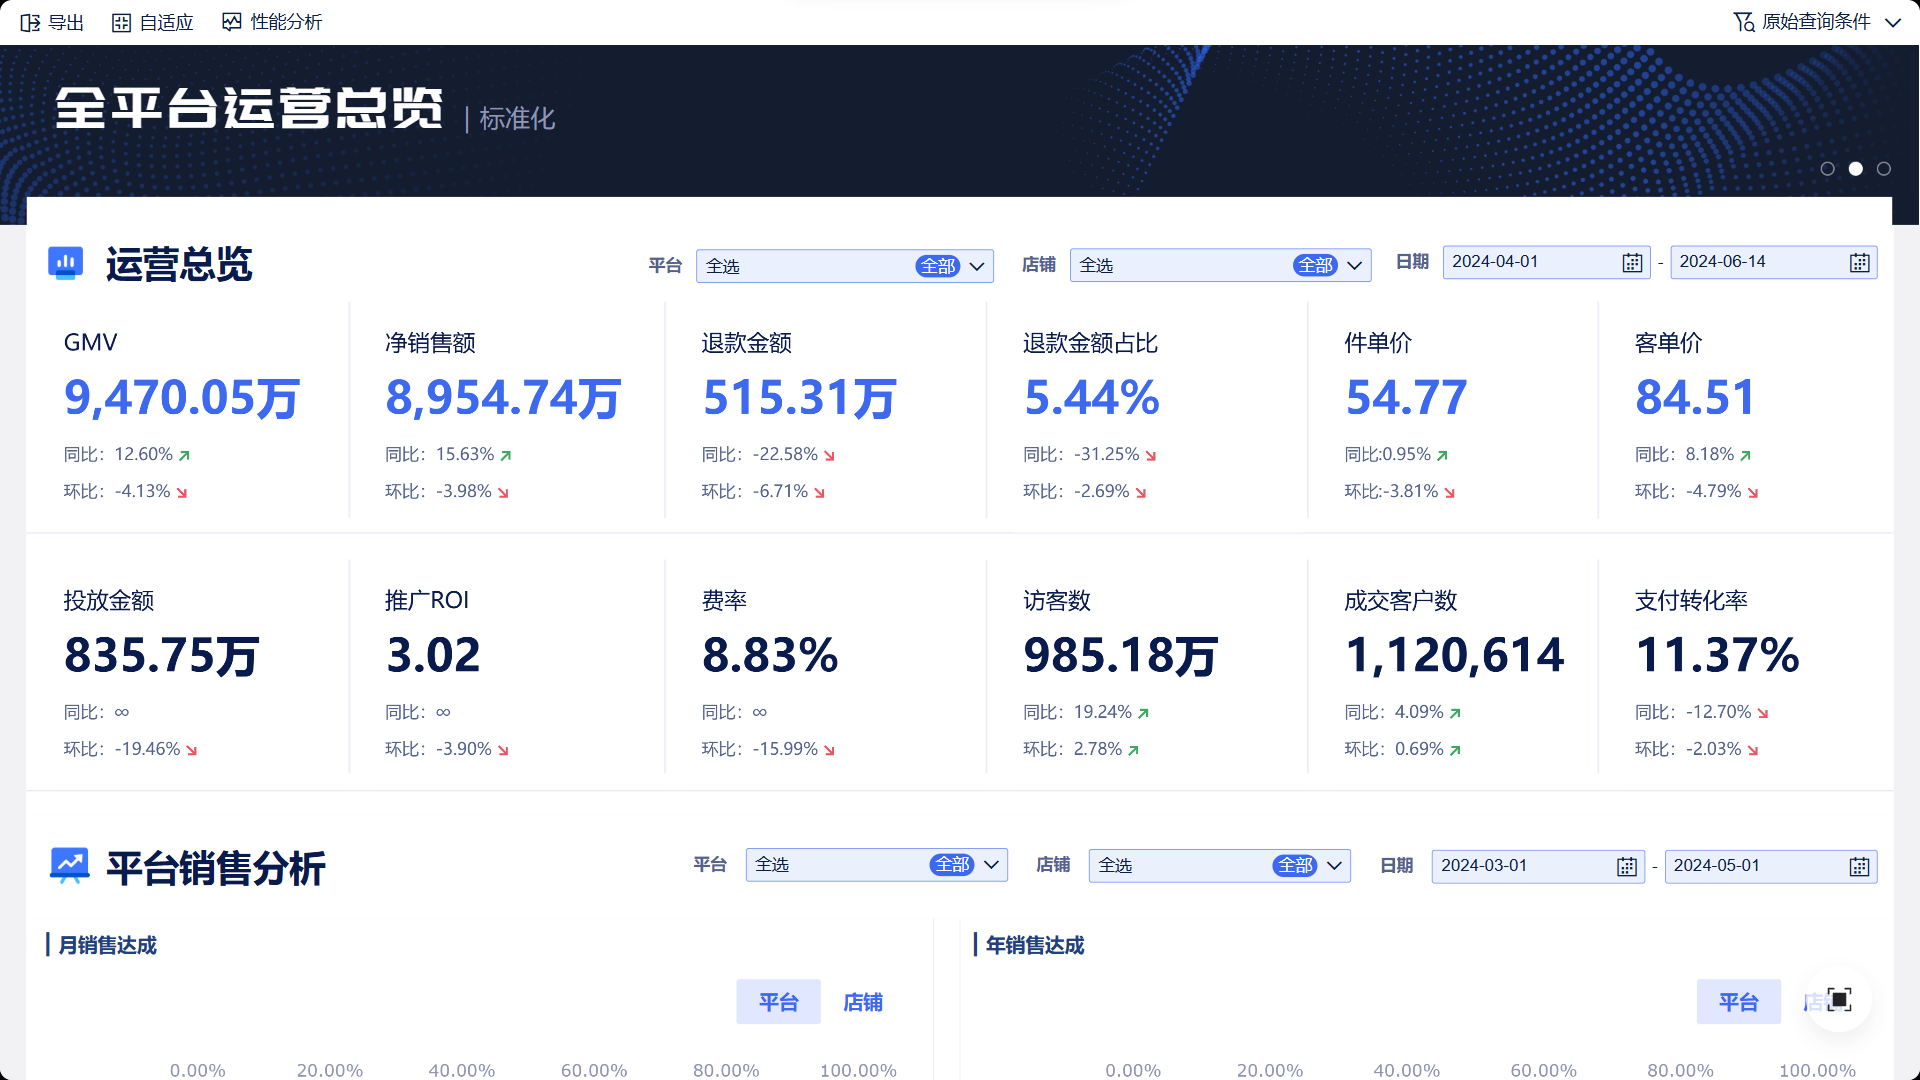Select 平台 tab in yearly sales chart
This screenshot has width=1920, height=1080.
[1738, 1002]
